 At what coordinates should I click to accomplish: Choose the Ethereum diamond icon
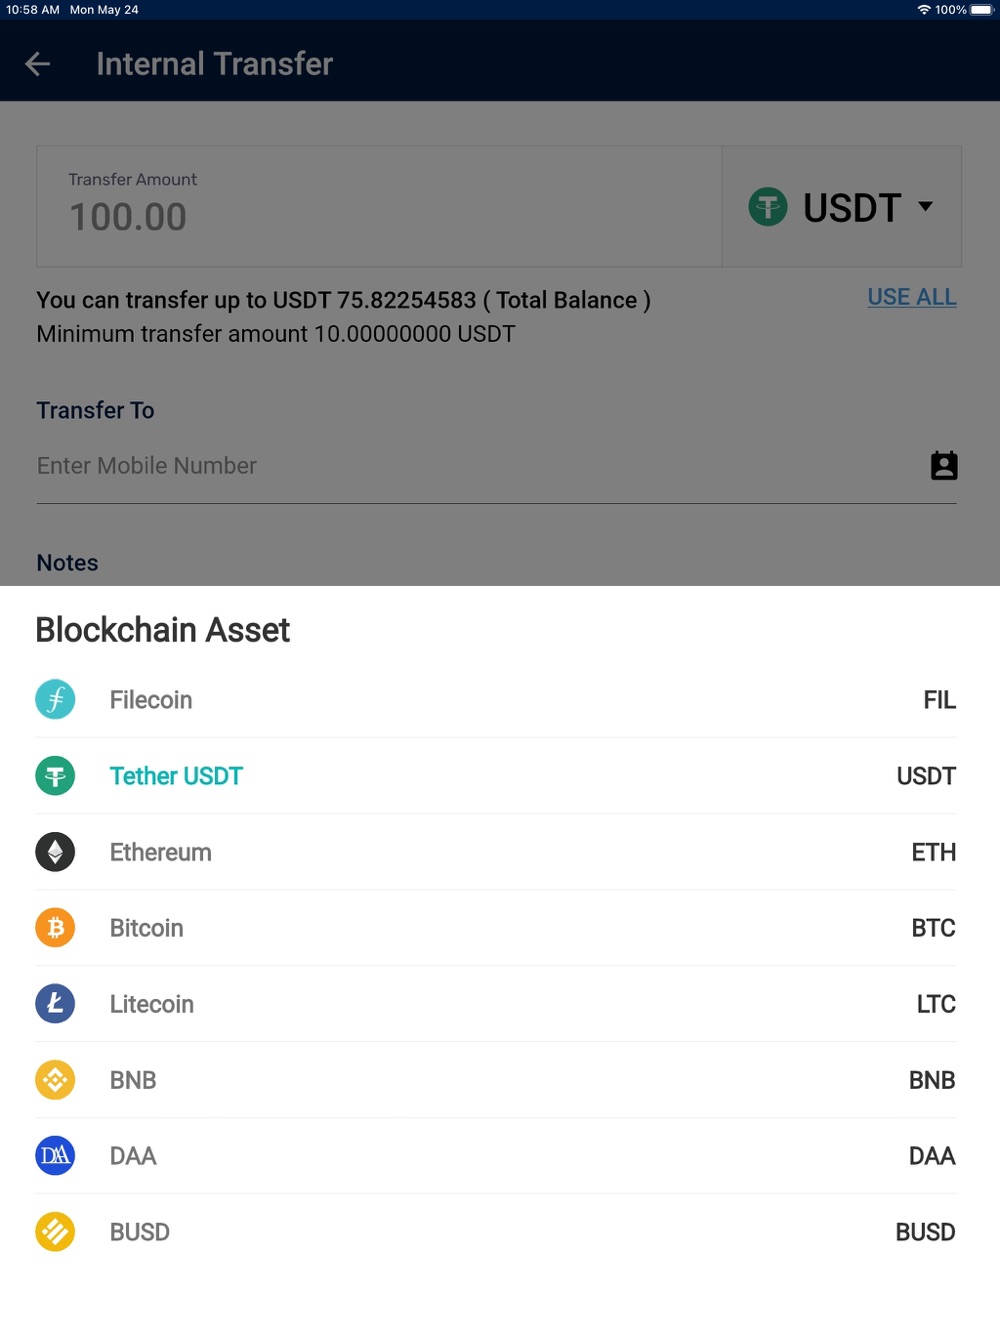click(55, 852)
